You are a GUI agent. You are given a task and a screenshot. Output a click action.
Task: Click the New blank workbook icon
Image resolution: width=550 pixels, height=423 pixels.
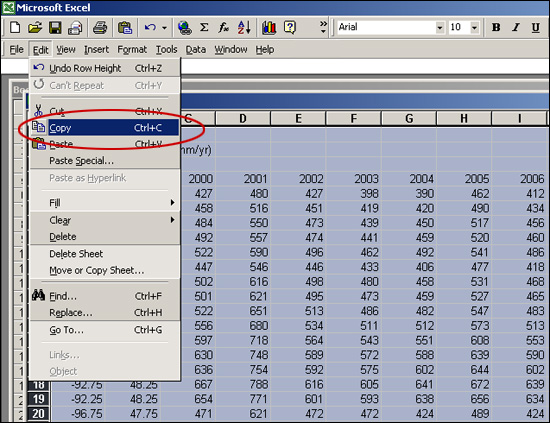click(x=15, y=27)
